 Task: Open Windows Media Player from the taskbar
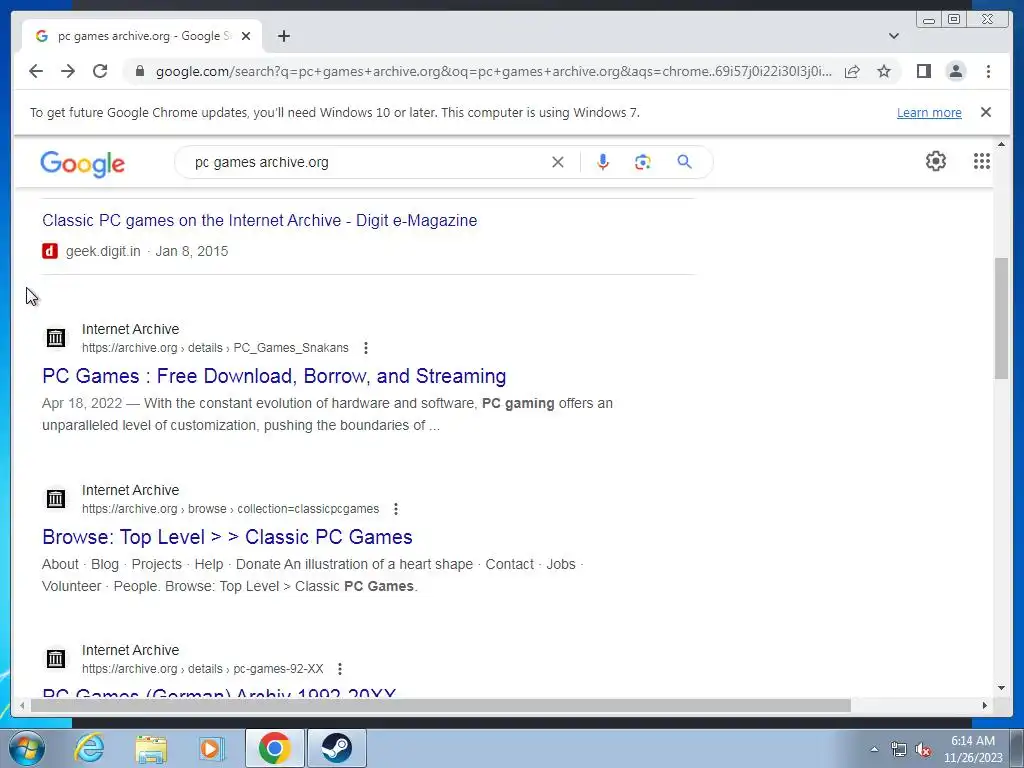tap(210, 748)
